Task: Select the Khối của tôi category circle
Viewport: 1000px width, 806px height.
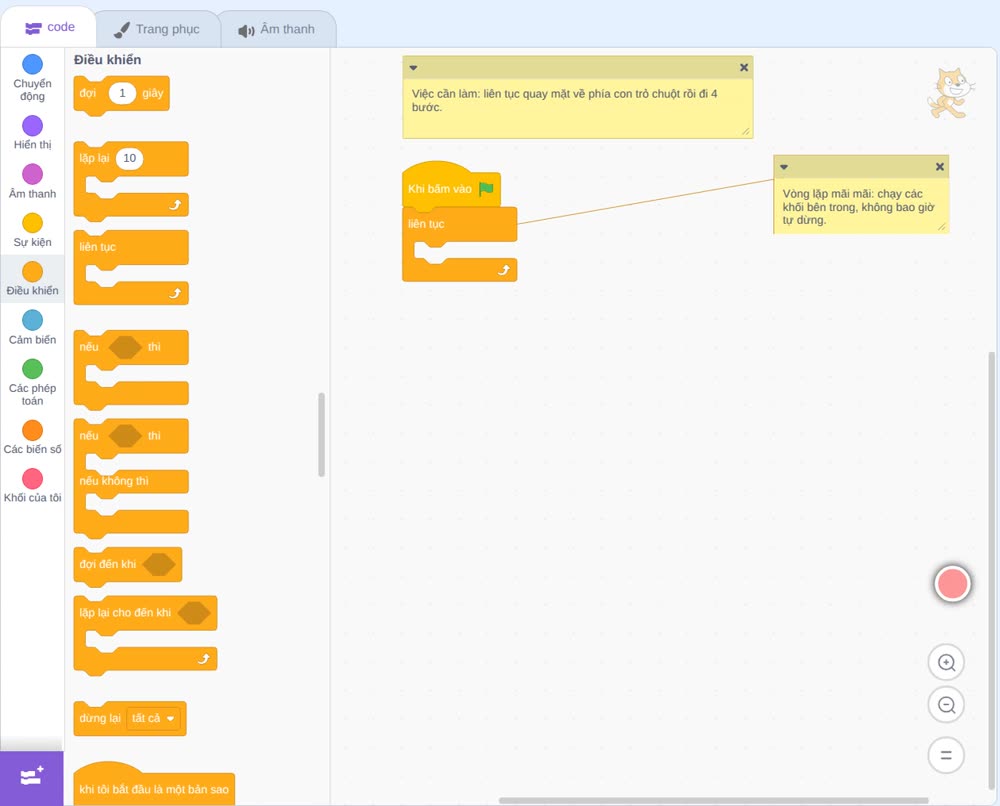Action: coord(33,479)
